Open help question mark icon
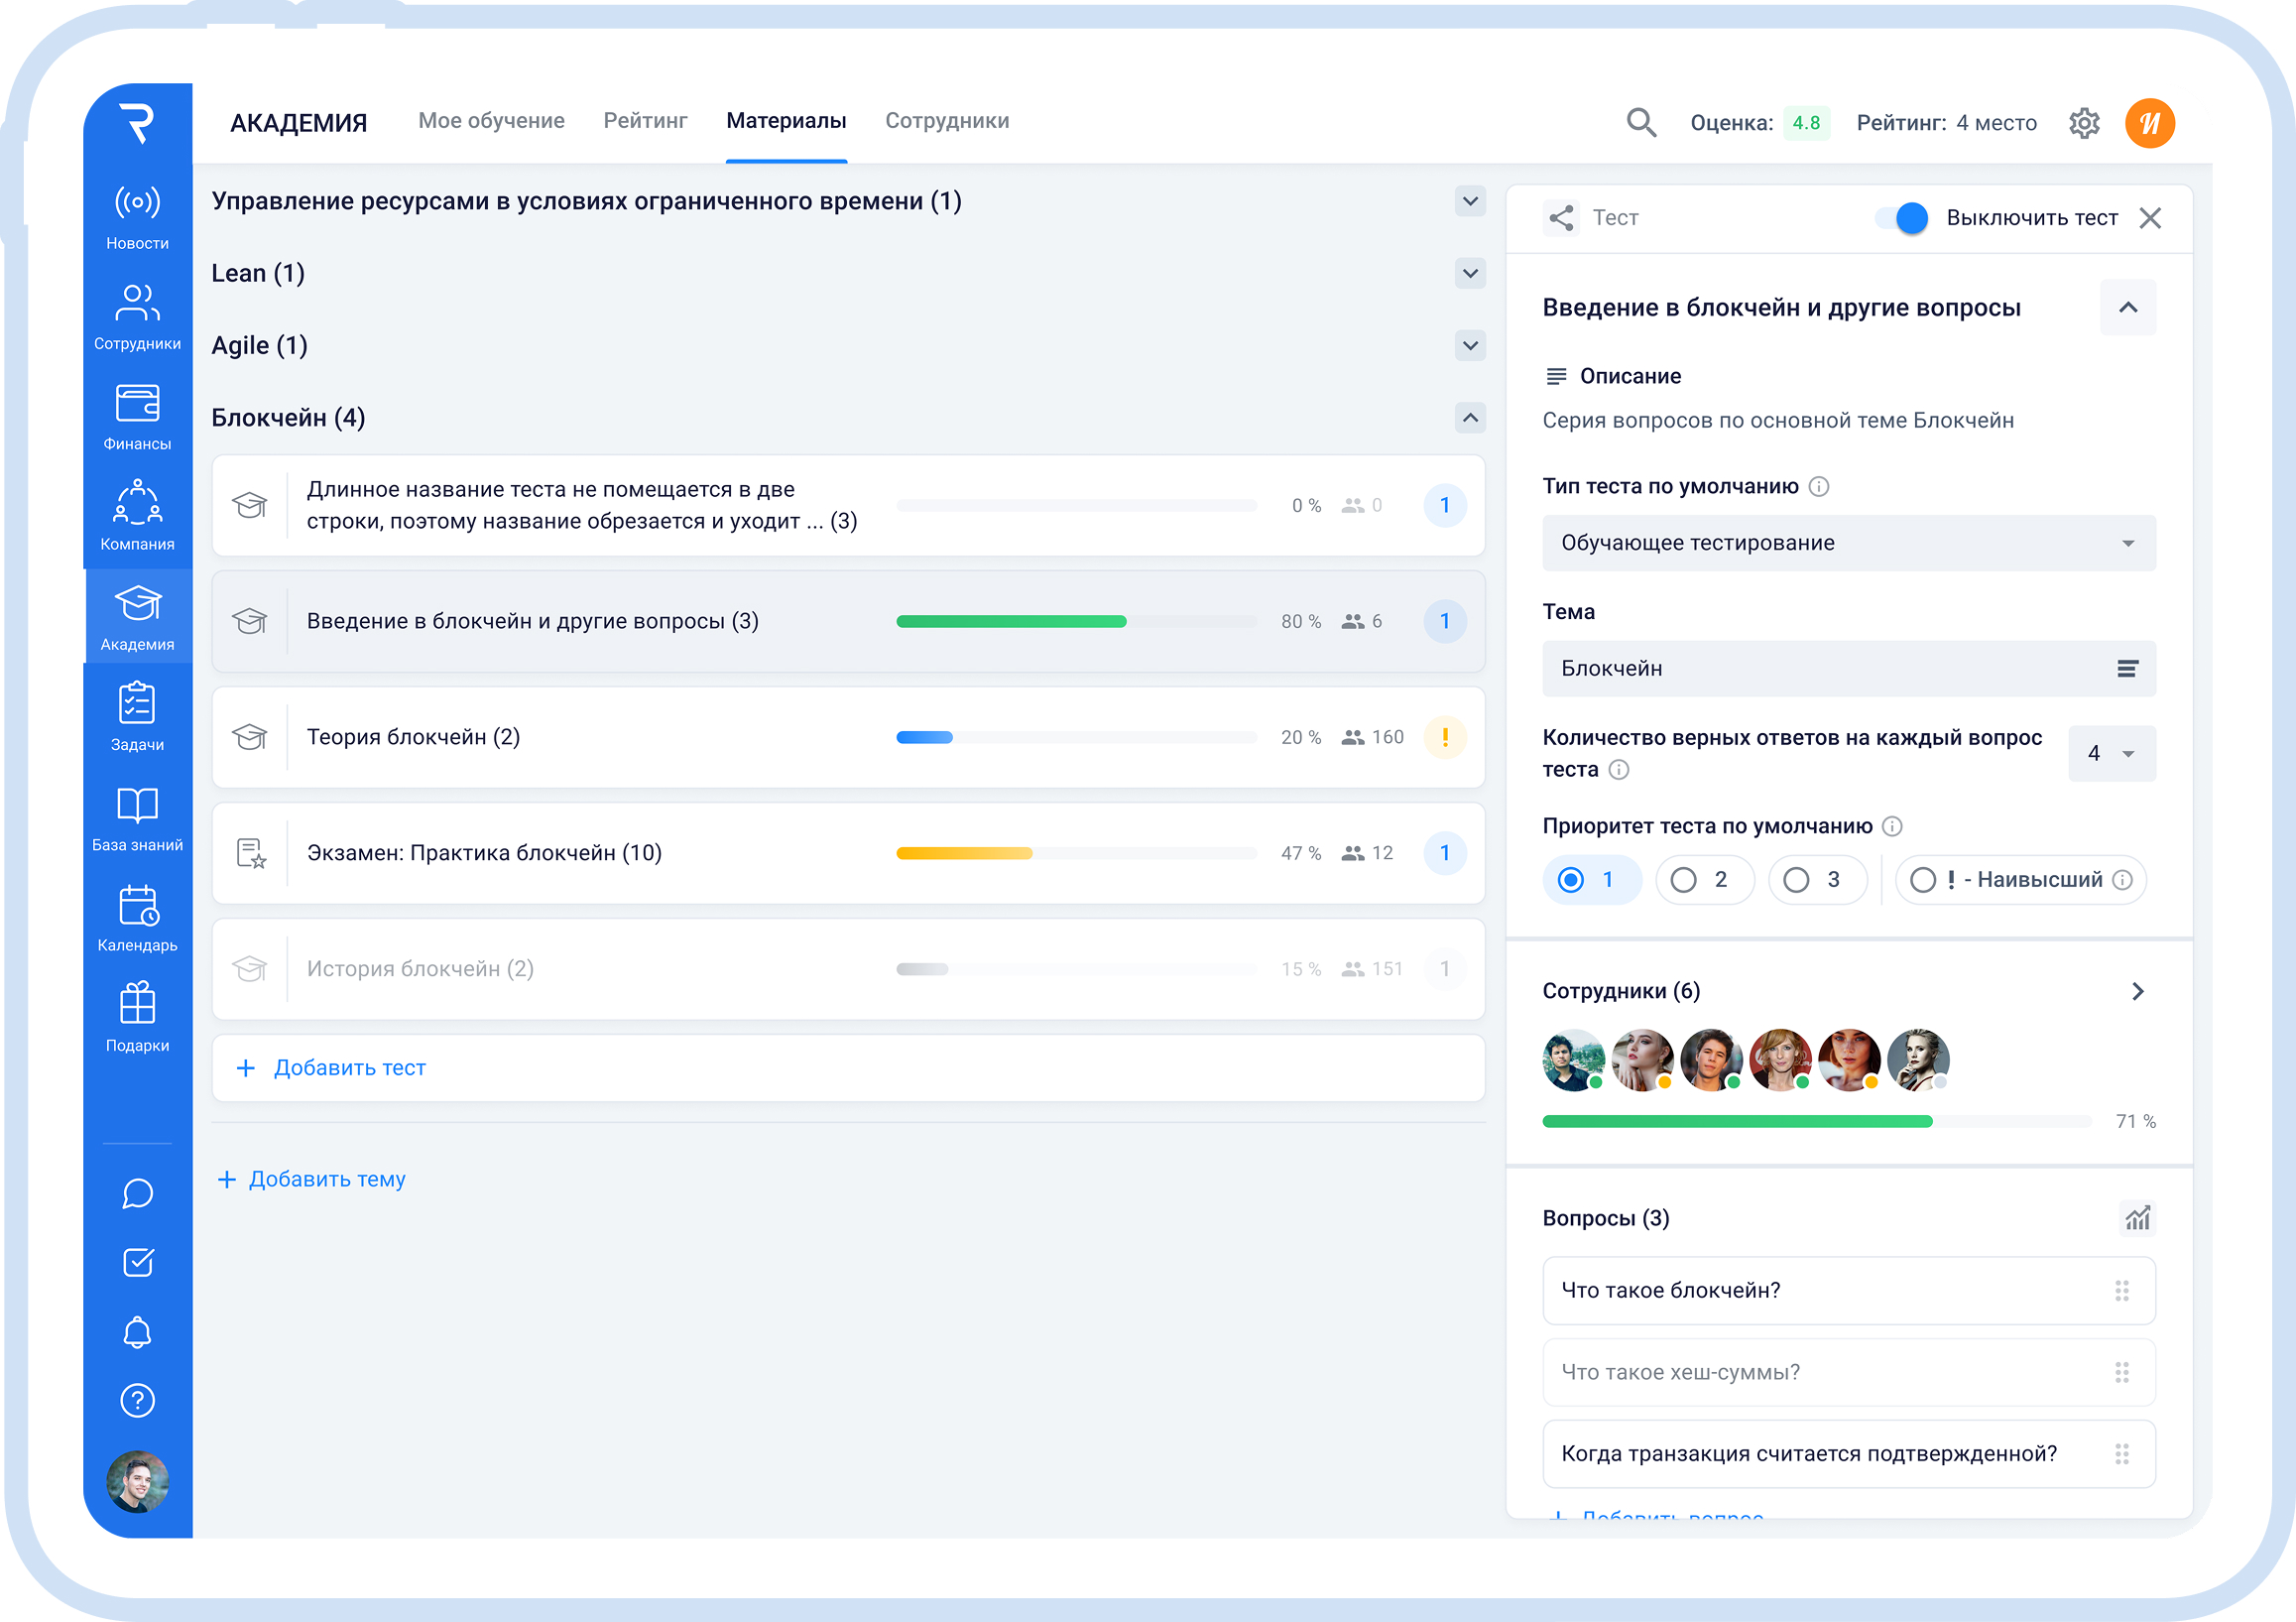2296x1622 pixels. click(x=137, y=1400)
